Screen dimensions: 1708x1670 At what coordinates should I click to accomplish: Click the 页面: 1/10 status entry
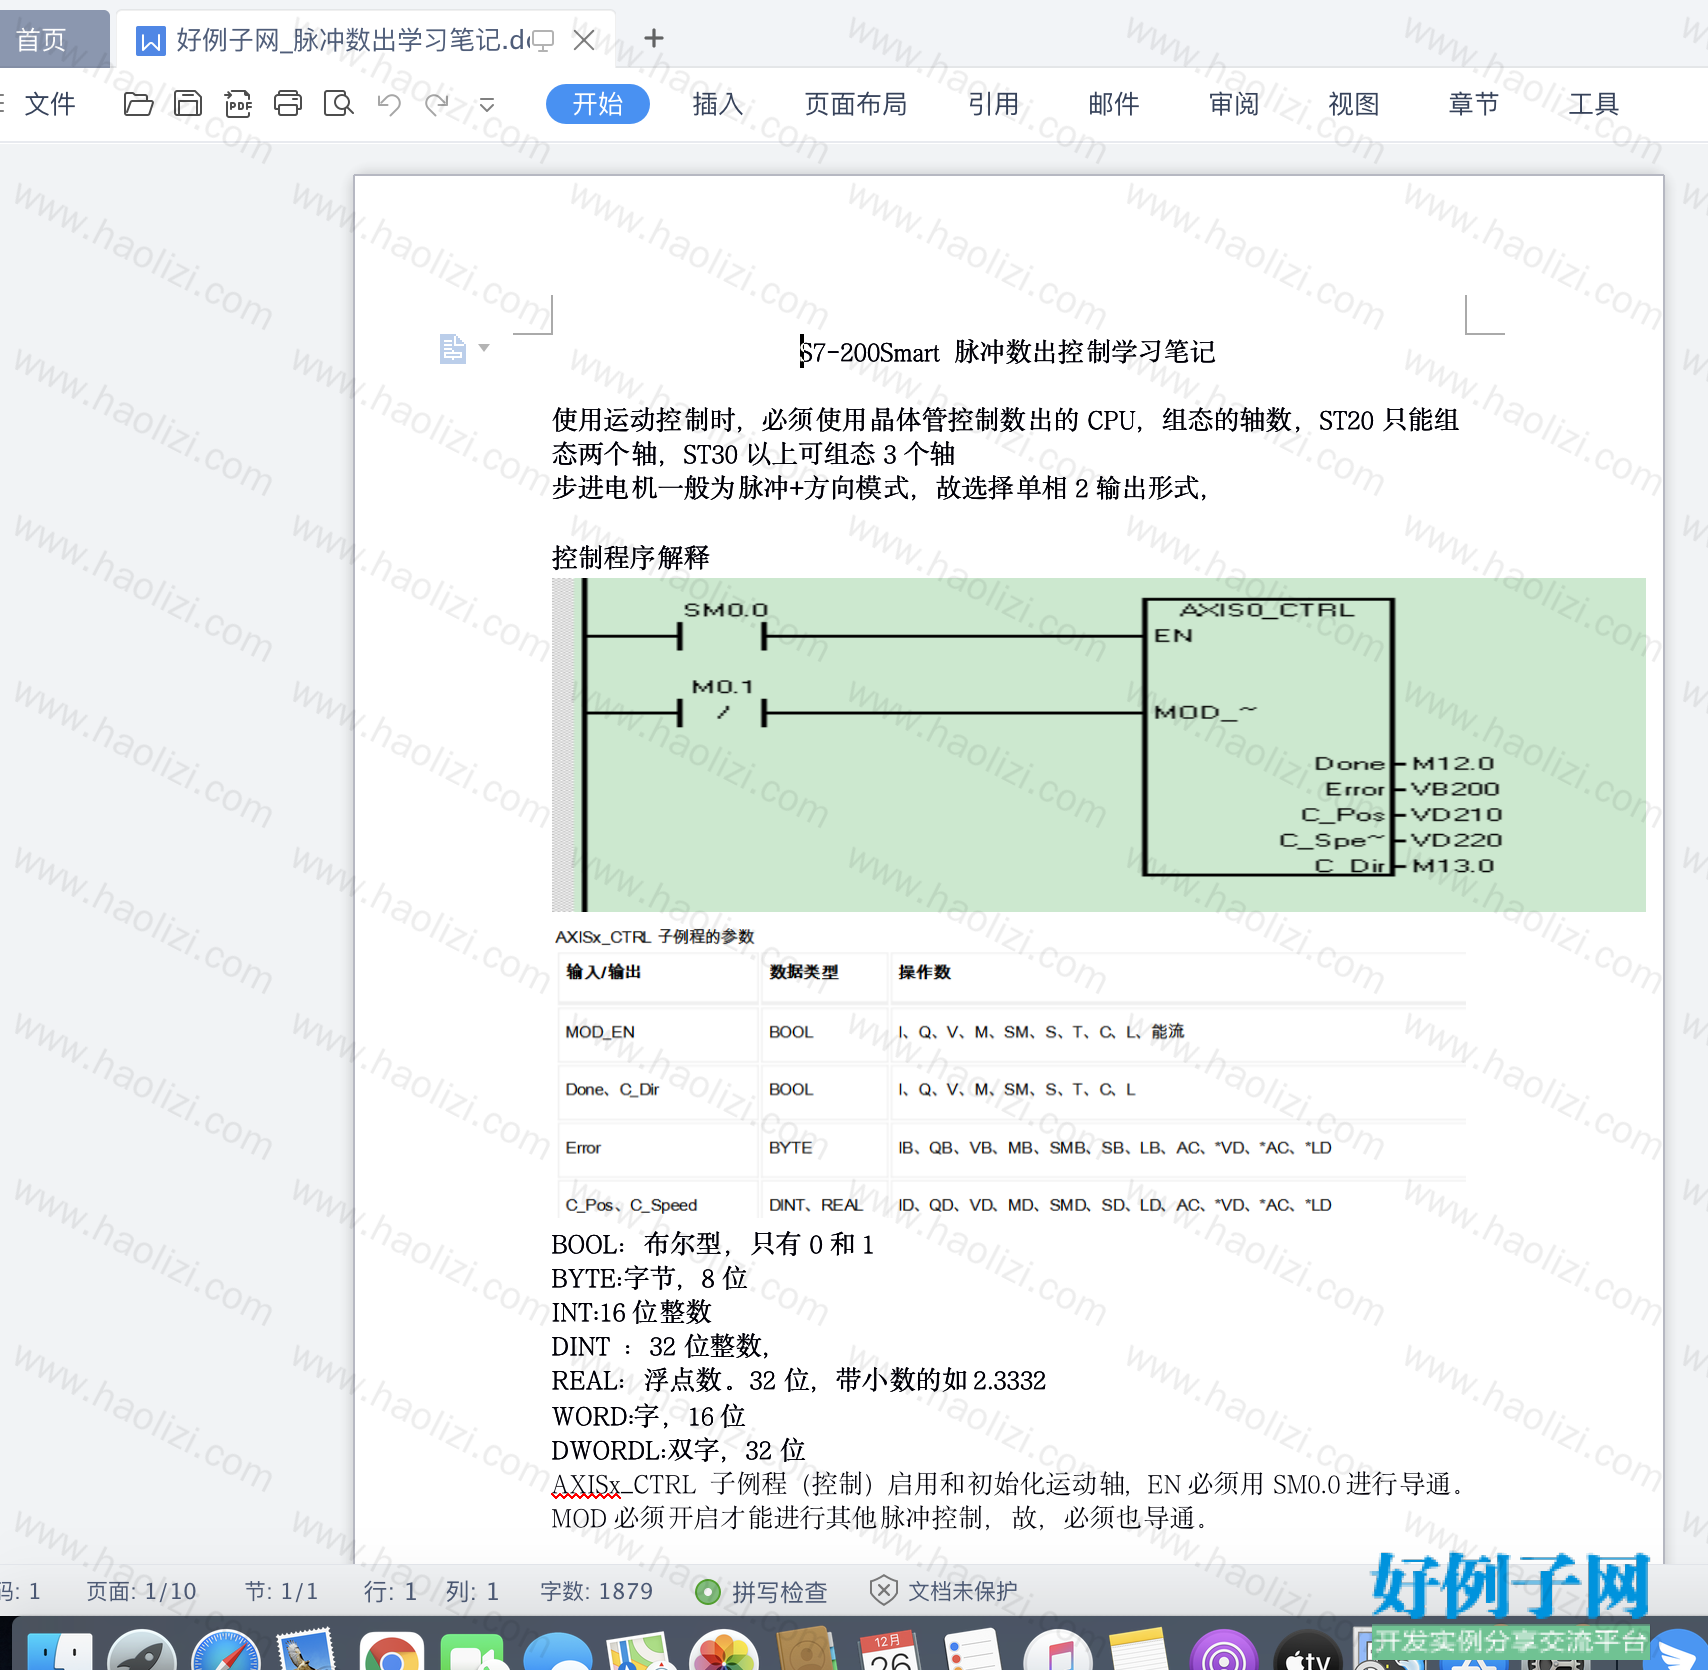coord(141,1591)
